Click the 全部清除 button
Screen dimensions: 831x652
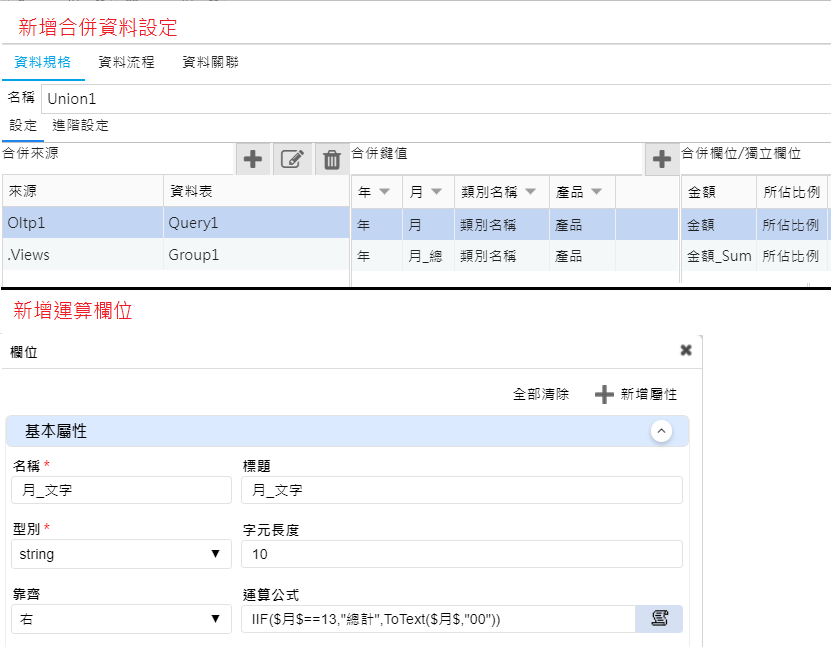pos(541,394)
